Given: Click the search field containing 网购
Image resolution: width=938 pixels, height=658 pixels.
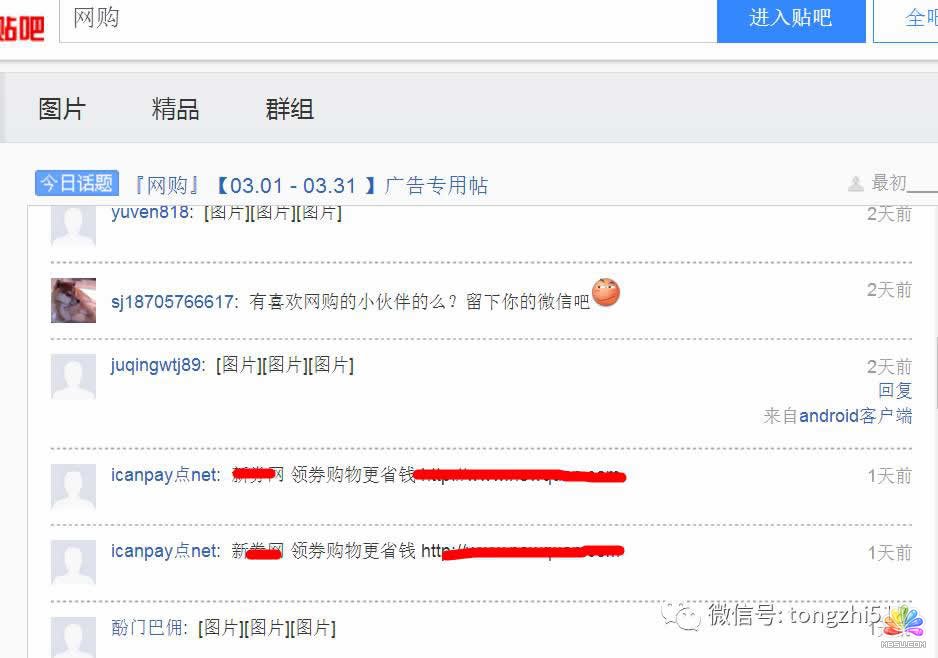Looking at the screenshot, I should click(x=388, y=21).
